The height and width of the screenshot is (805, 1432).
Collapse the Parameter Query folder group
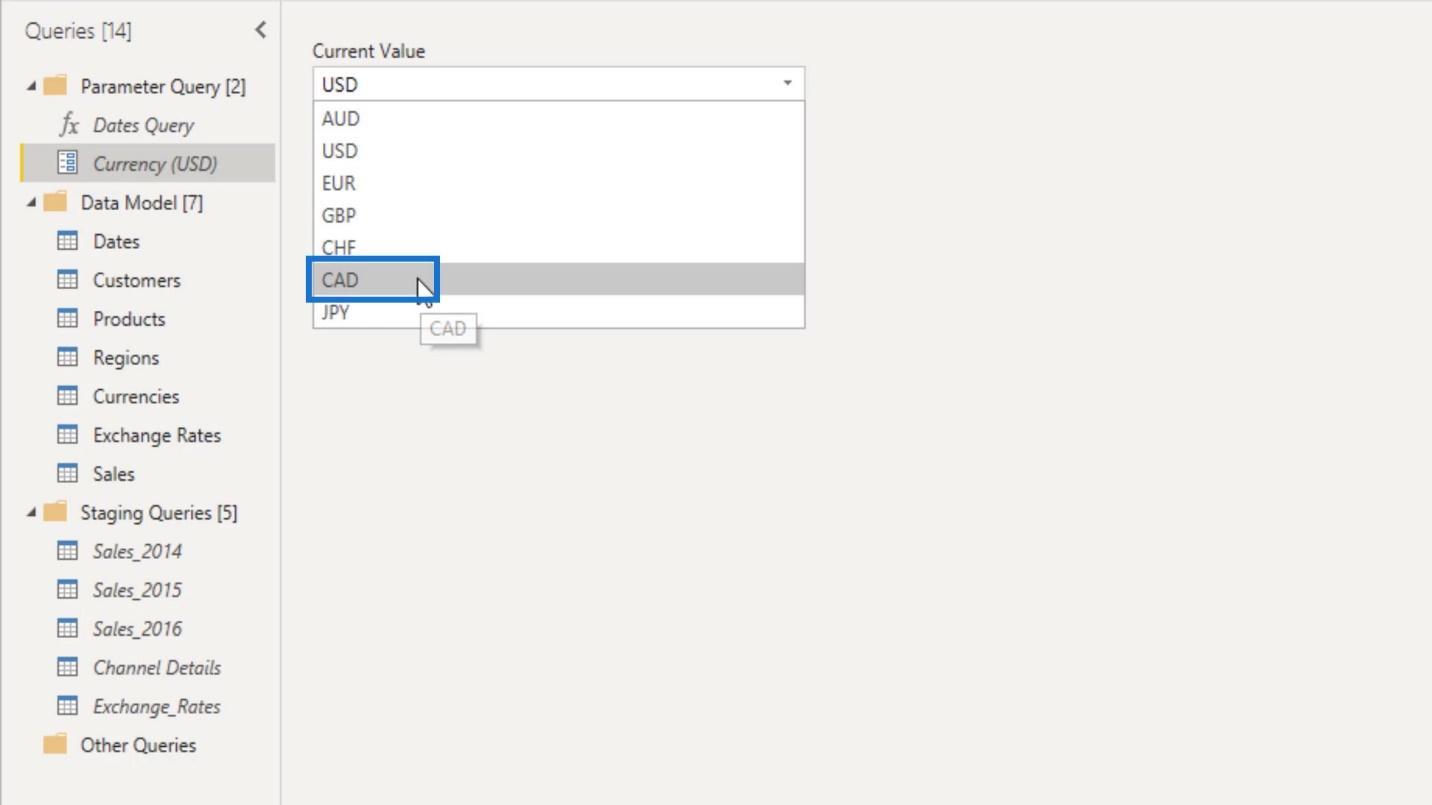31,87
